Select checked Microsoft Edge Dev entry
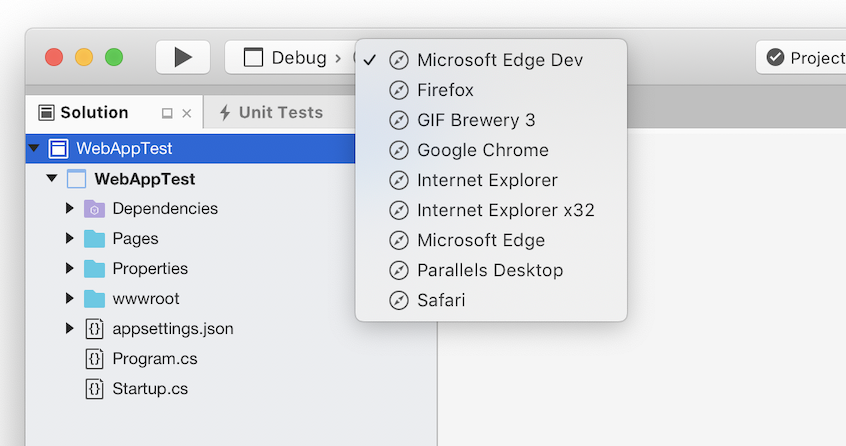This screenshot has width=846, height=446. 499,60
